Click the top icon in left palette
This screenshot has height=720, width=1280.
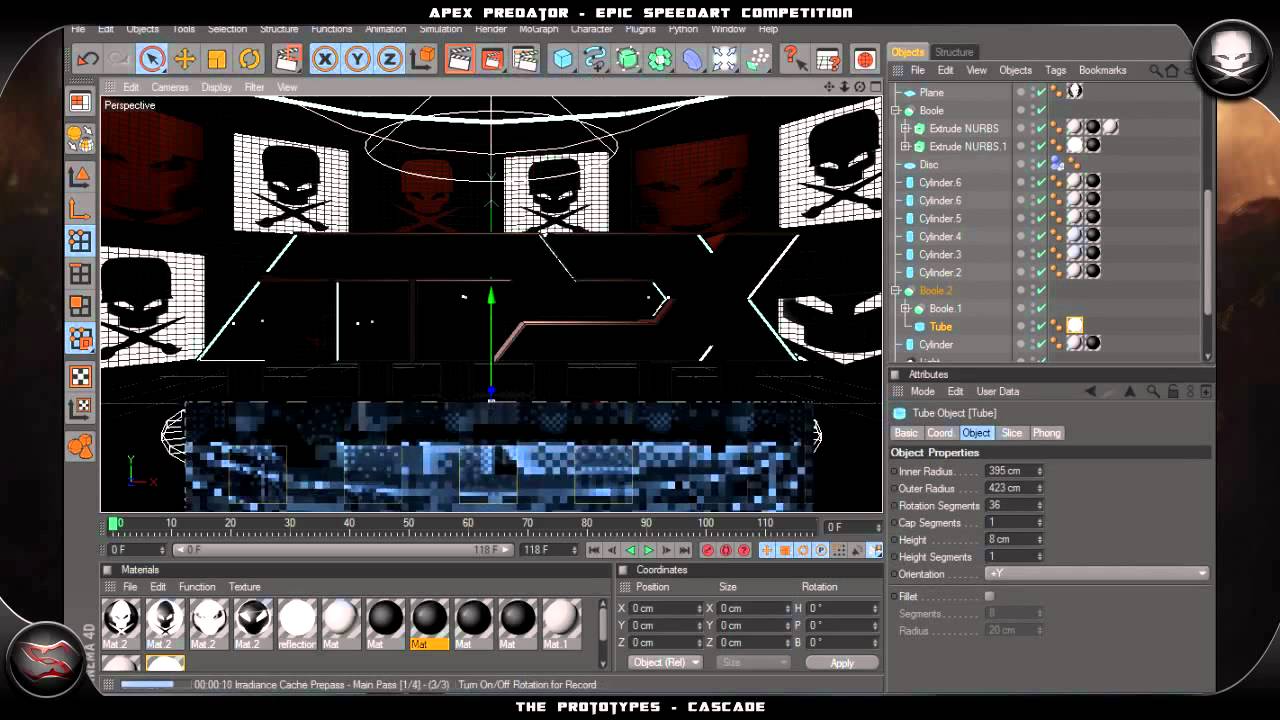pyautogui.click(x=80, y=102)
